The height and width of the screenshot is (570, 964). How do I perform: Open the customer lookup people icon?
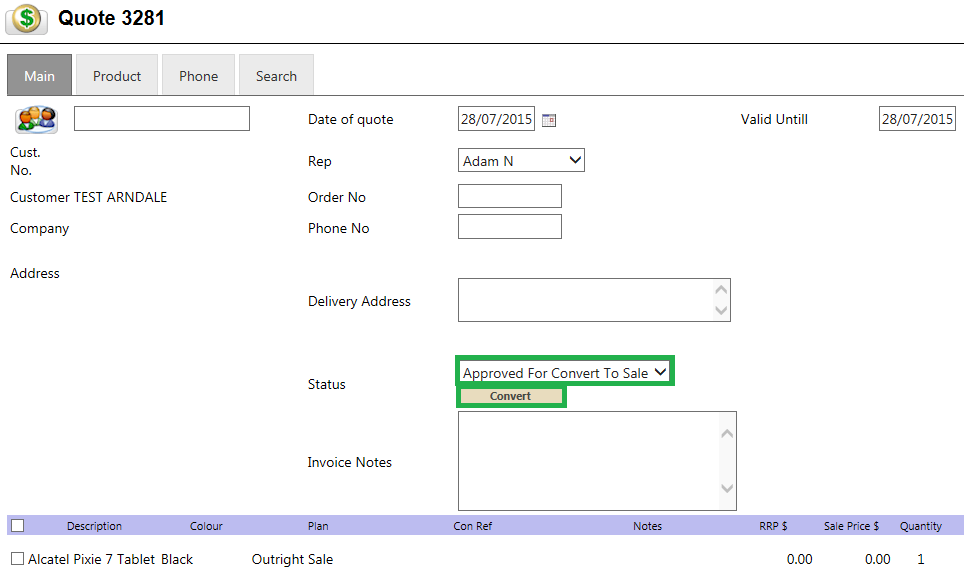36,119
